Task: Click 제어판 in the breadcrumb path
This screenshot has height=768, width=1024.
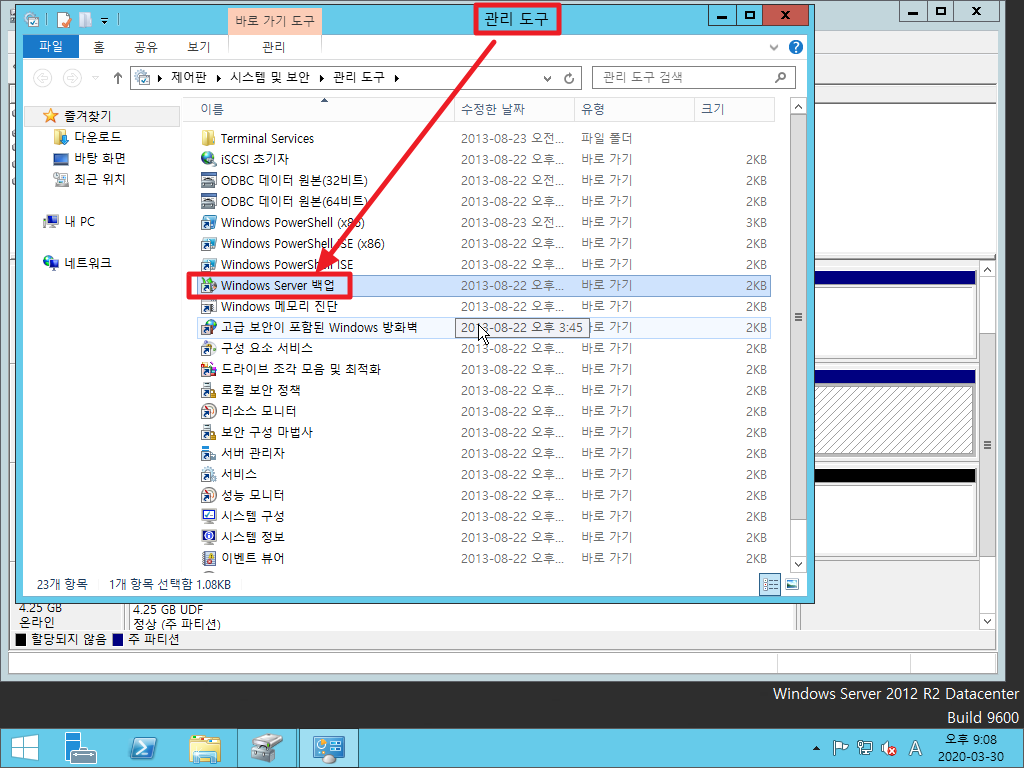Action: (189, 78)
